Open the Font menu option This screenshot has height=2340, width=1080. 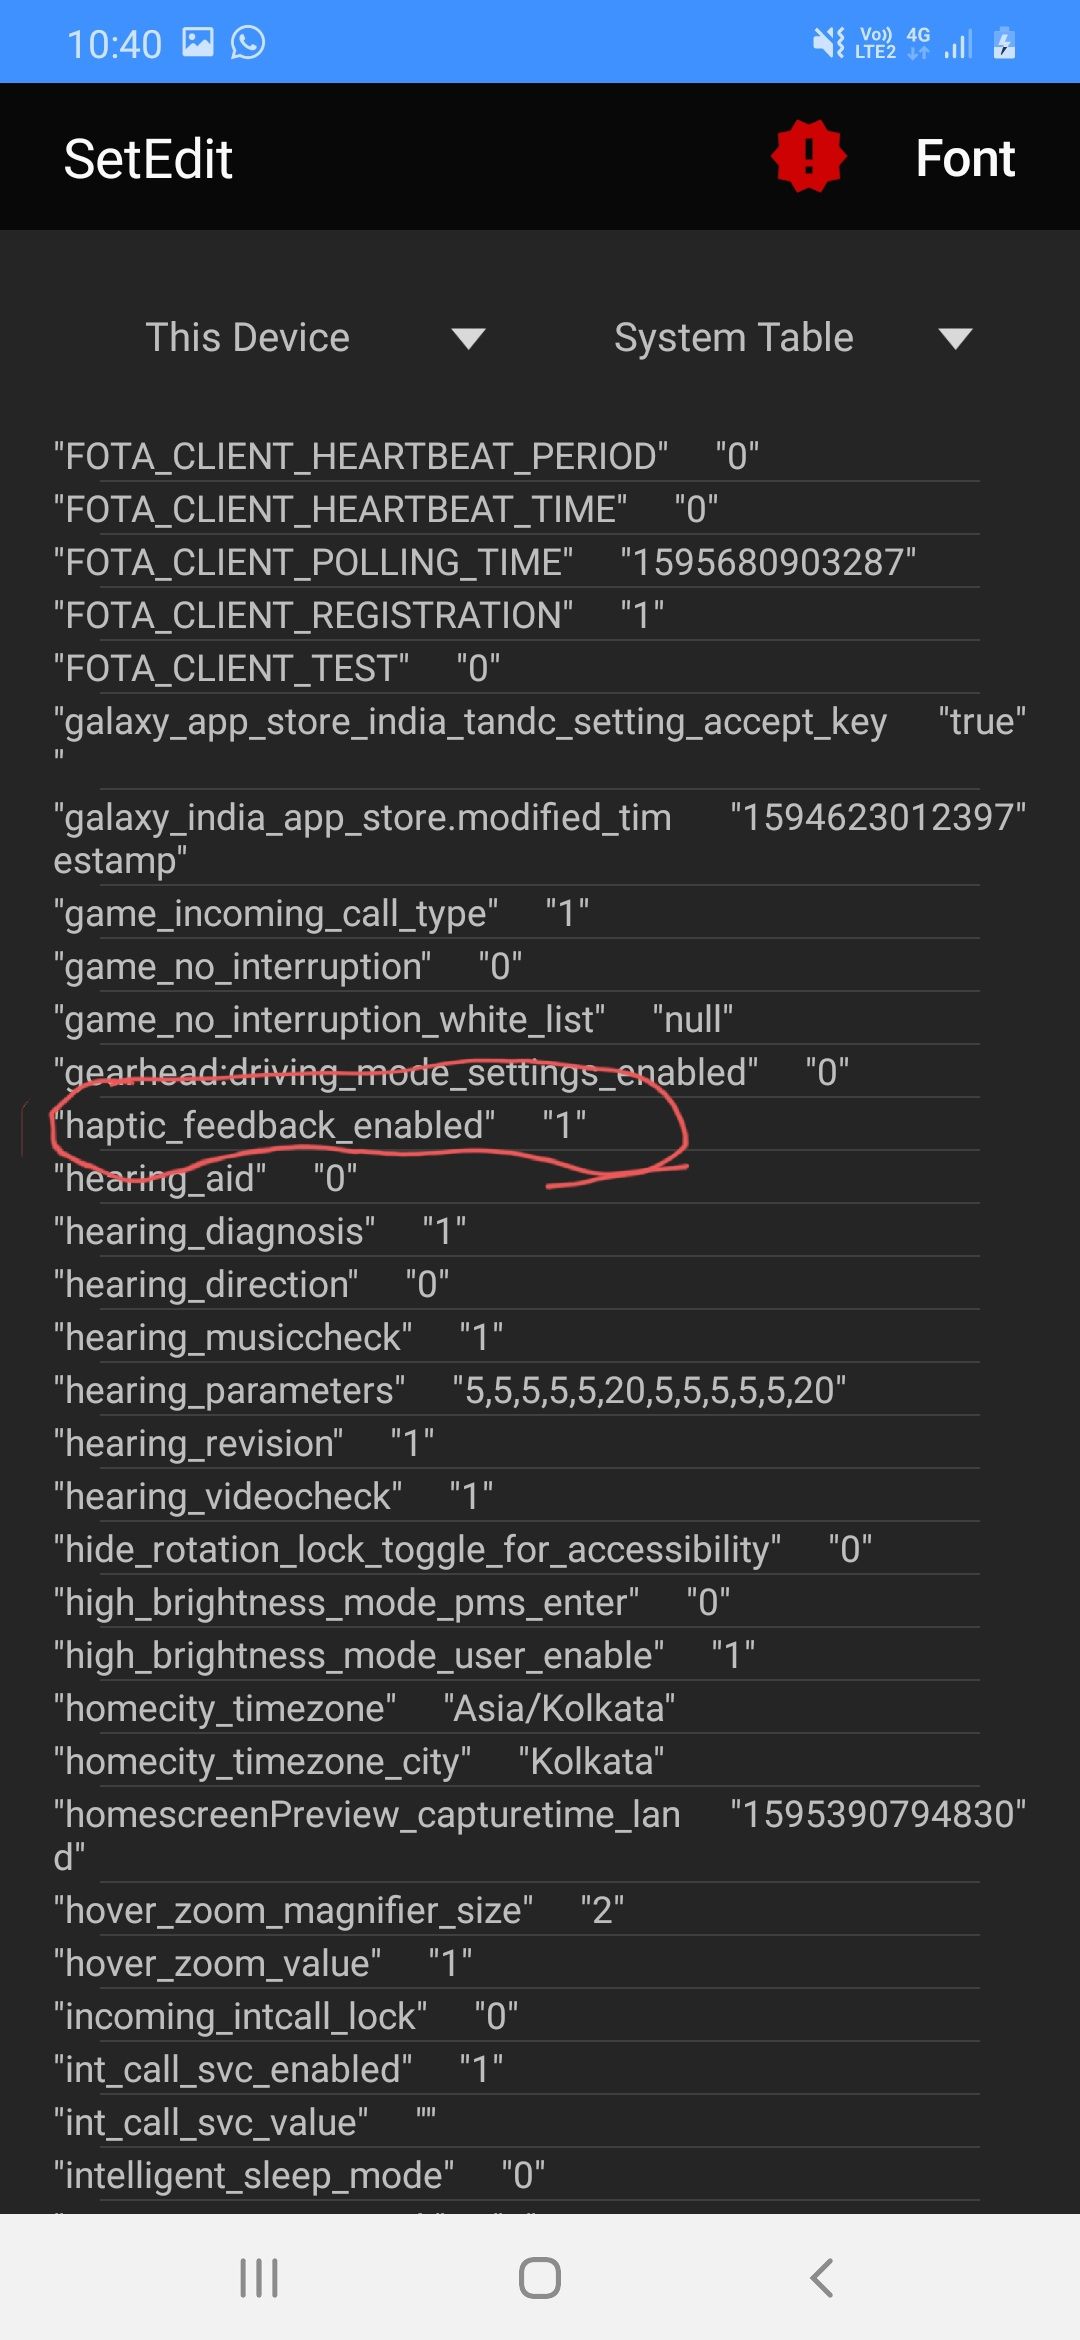point(965,158)
